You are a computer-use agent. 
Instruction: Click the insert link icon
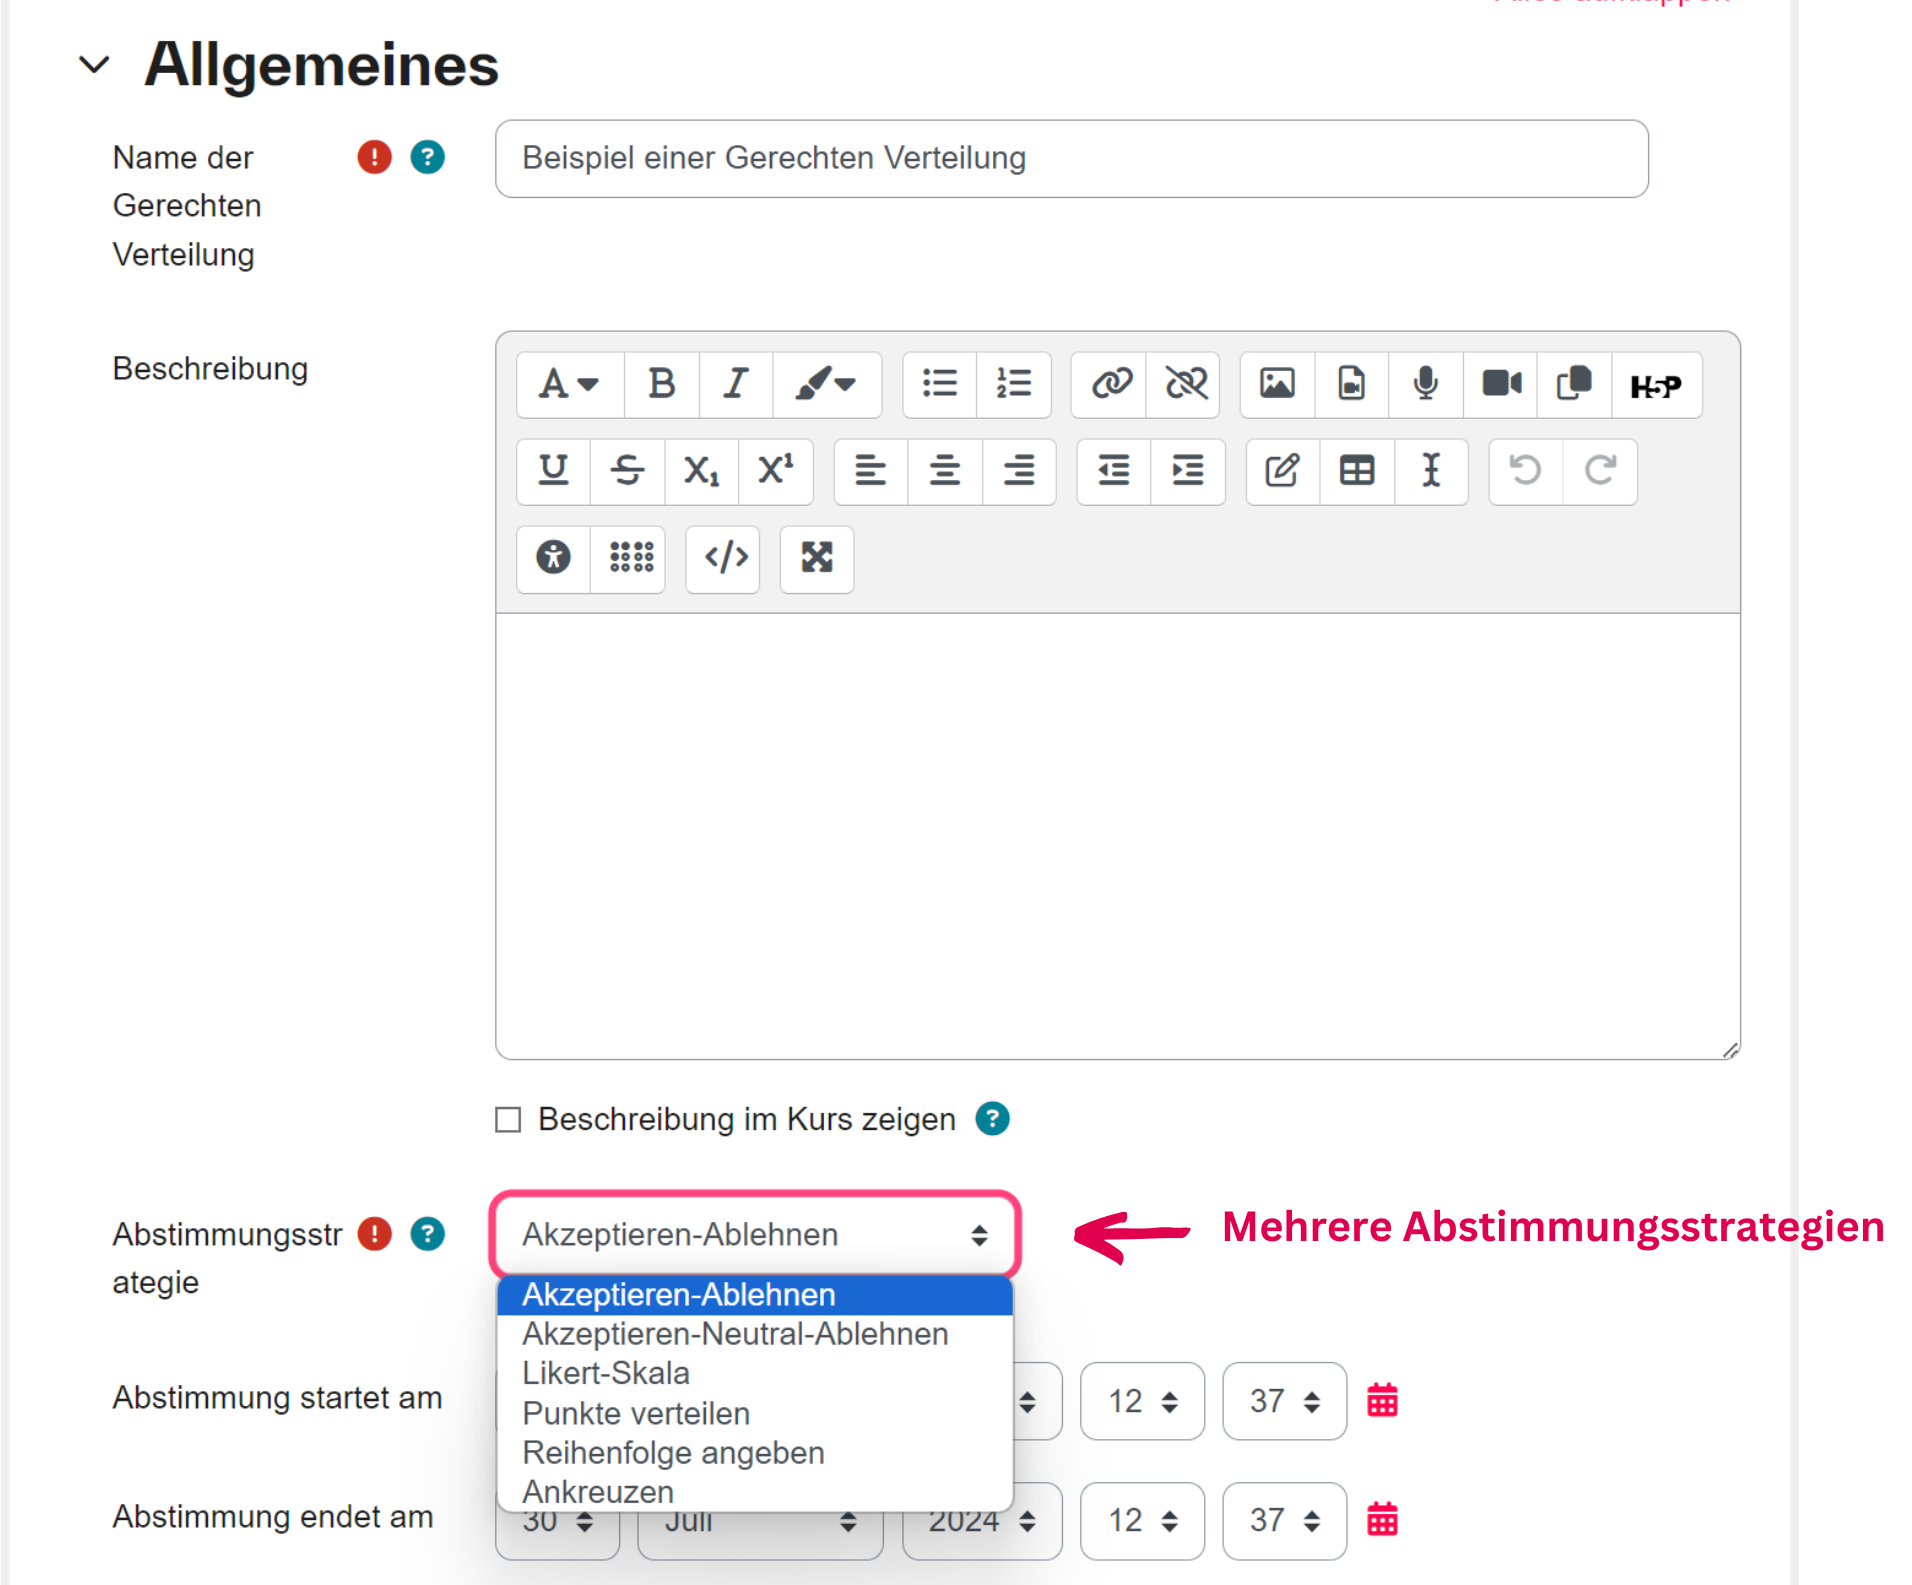coord(1110,384)
